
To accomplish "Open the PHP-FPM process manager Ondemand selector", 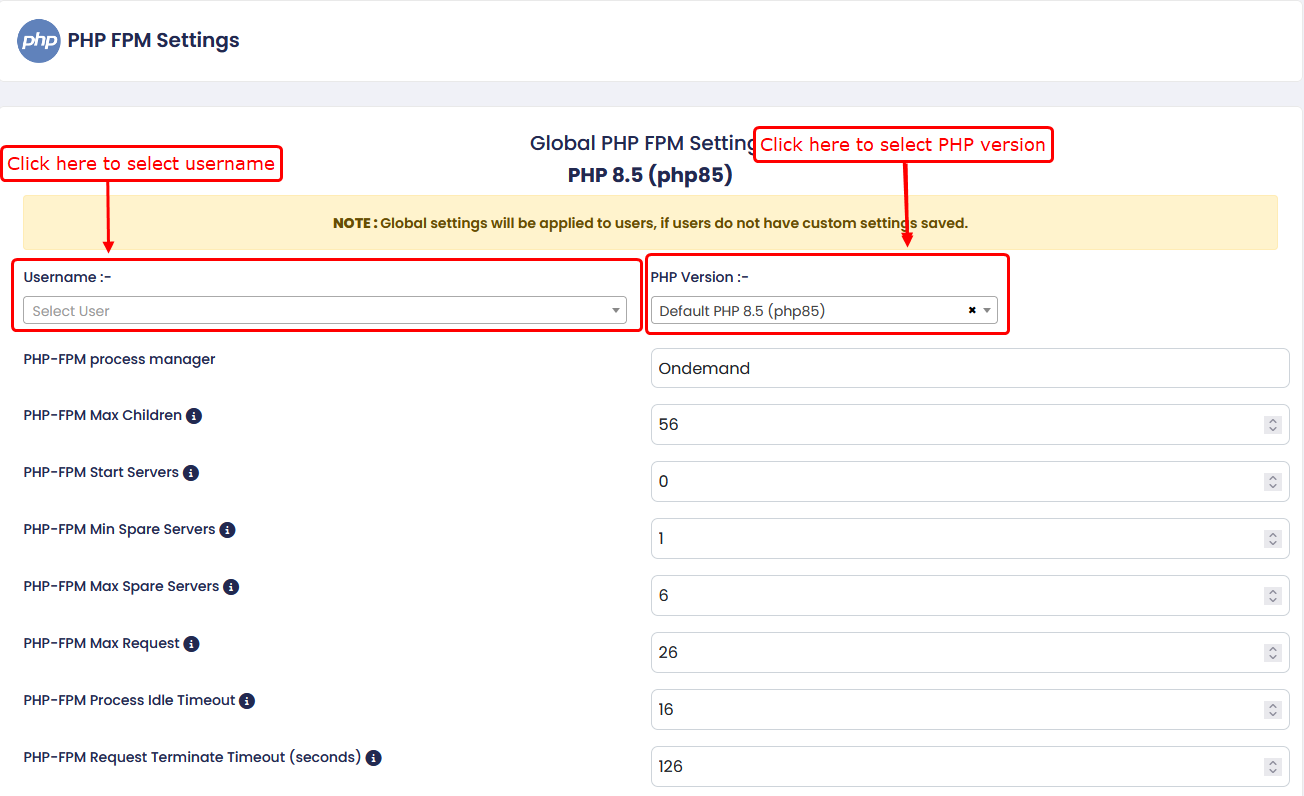I will tap(969, 368).
